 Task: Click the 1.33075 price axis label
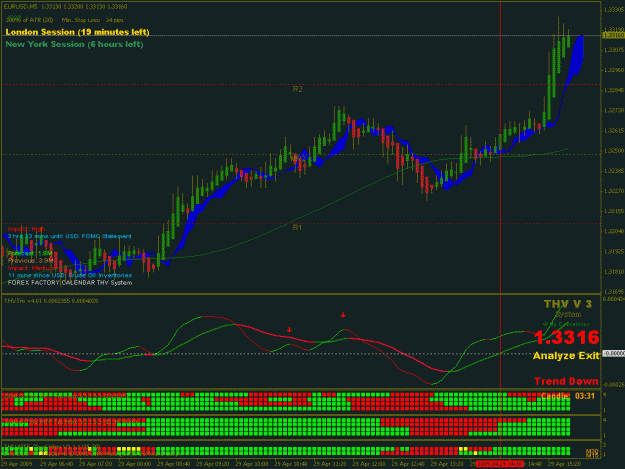(x=614, y=50)
